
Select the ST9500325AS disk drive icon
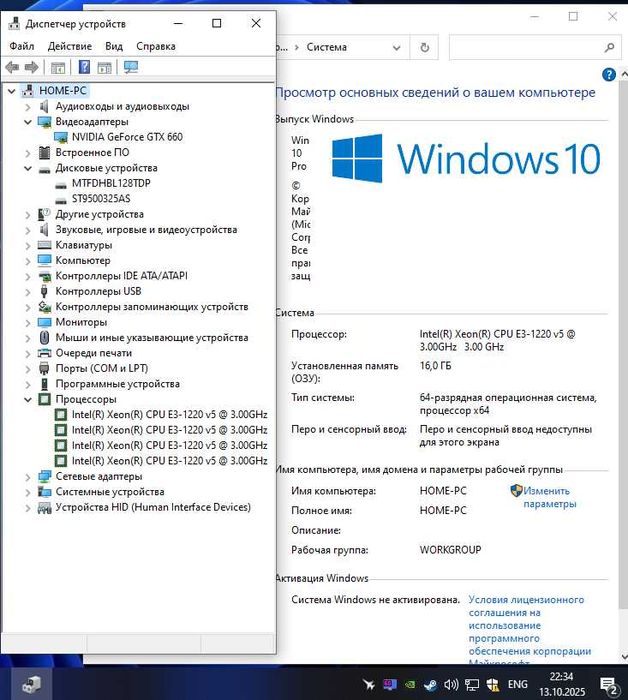click(x=61, y=199)
